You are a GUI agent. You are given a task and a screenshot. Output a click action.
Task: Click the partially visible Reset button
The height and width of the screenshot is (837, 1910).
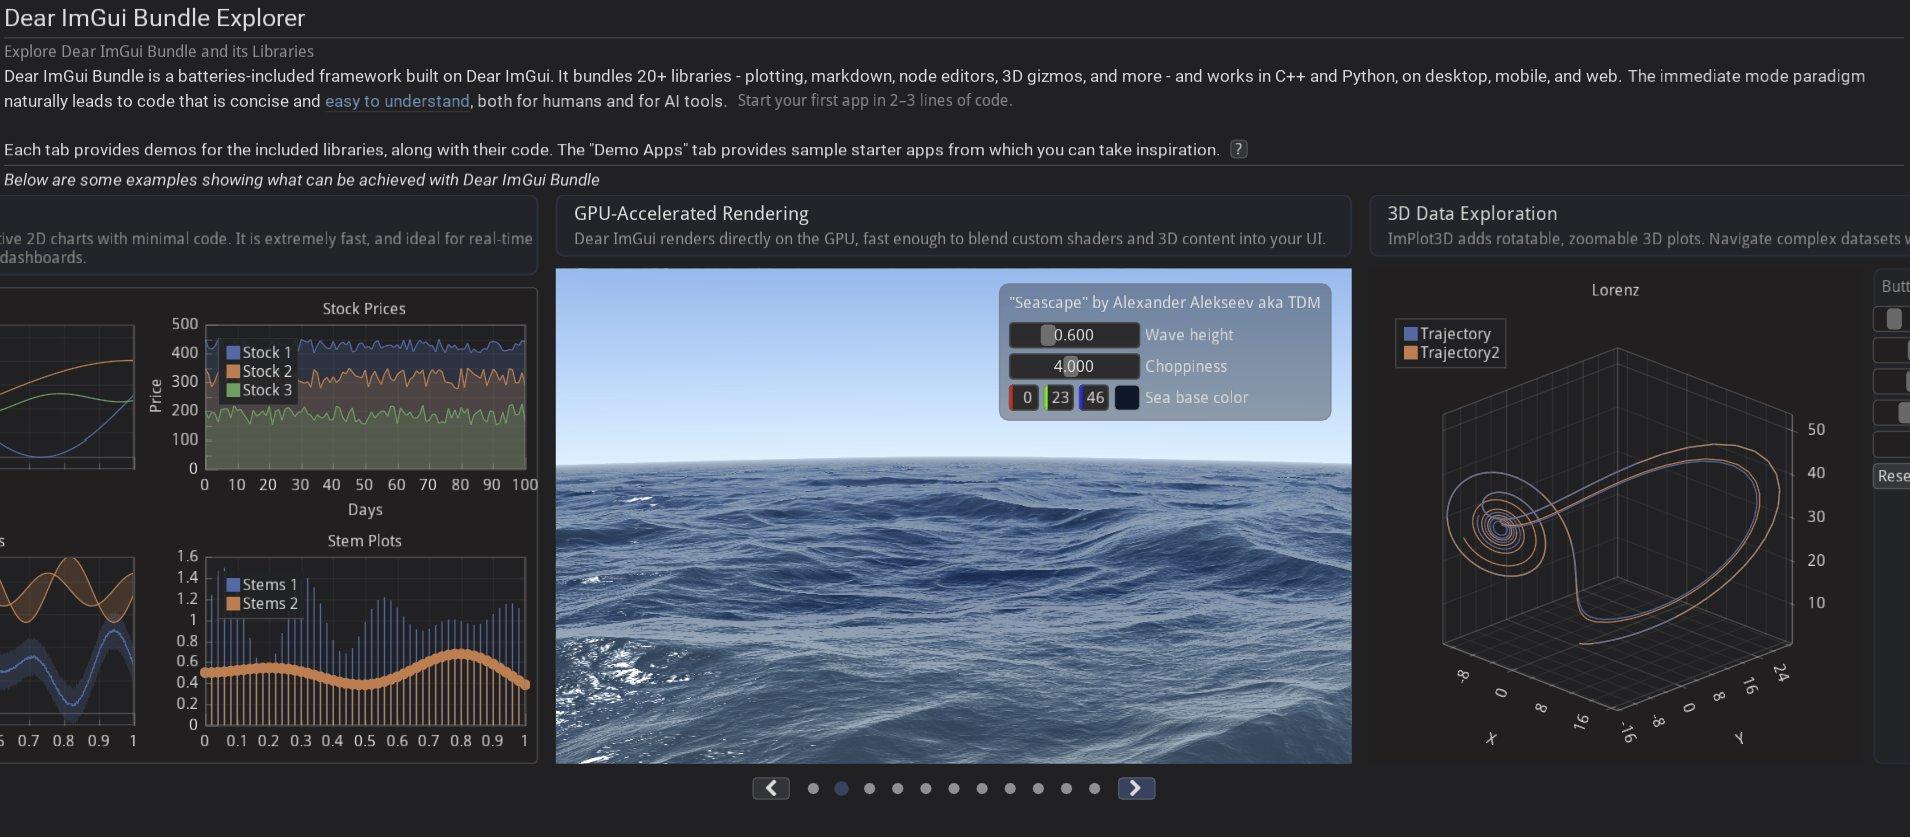(1892, 476)
